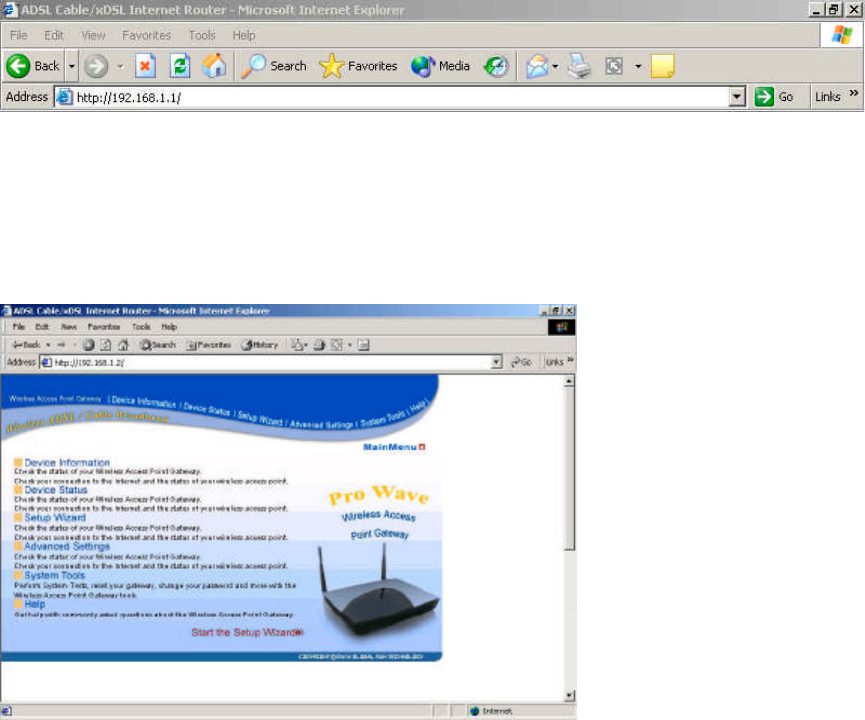
Task: Open File menu in lower IE window
Action: click(x=19, y=327)
